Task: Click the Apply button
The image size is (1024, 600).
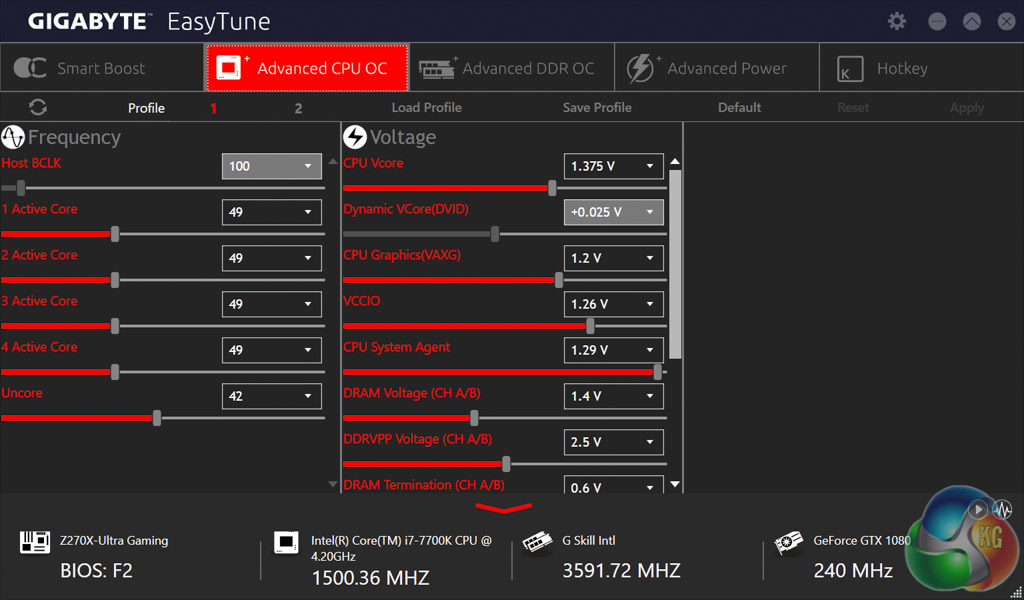Action: tap(967, 108)
